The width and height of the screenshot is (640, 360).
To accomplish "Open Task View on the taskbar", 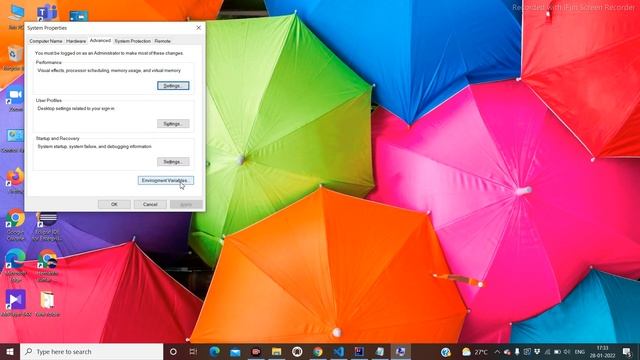I will 193,351.
